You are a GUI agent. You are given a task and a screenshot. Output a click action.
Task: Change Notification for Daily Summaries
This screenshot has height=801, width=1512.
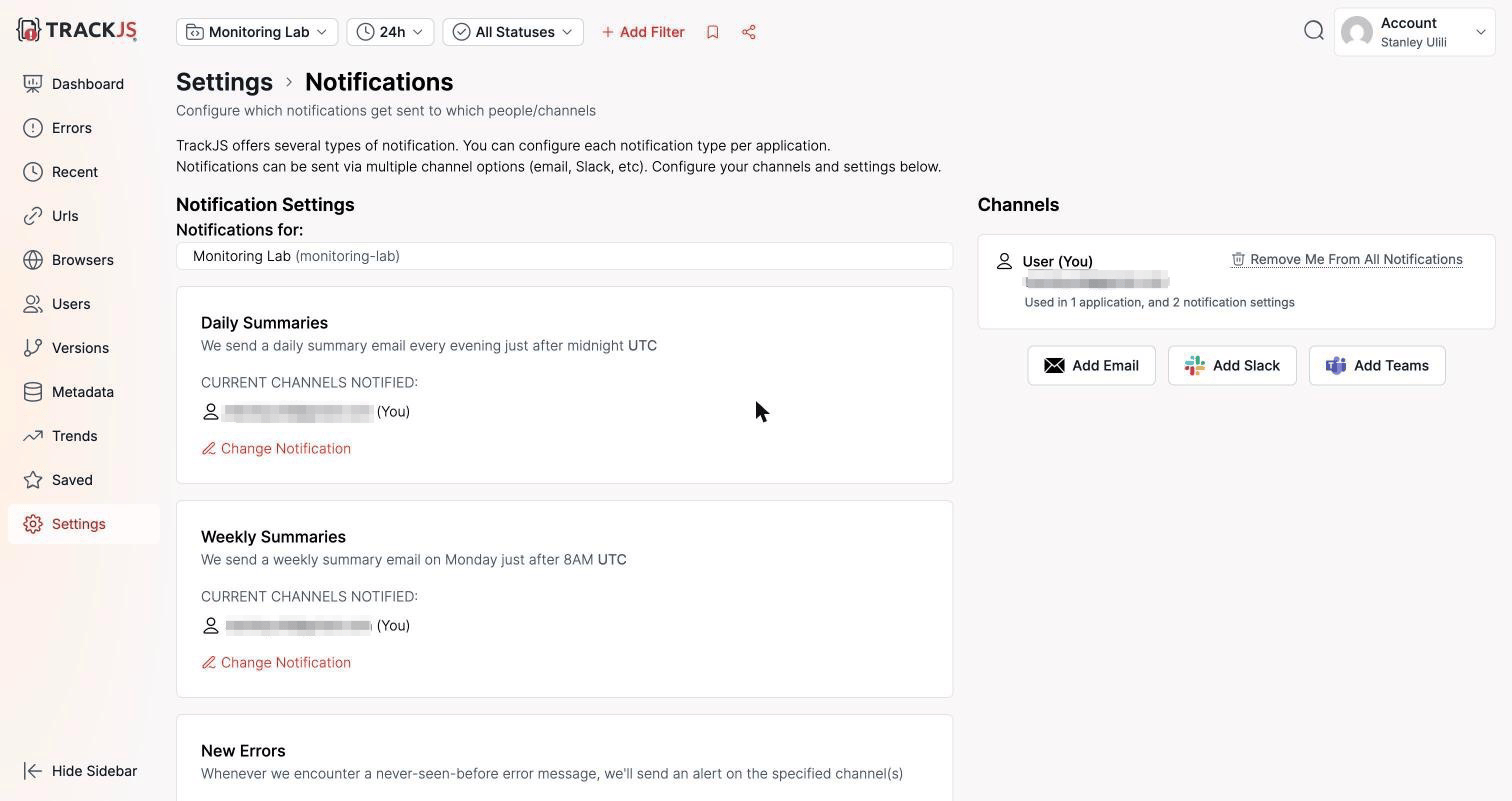coord(276,448)
